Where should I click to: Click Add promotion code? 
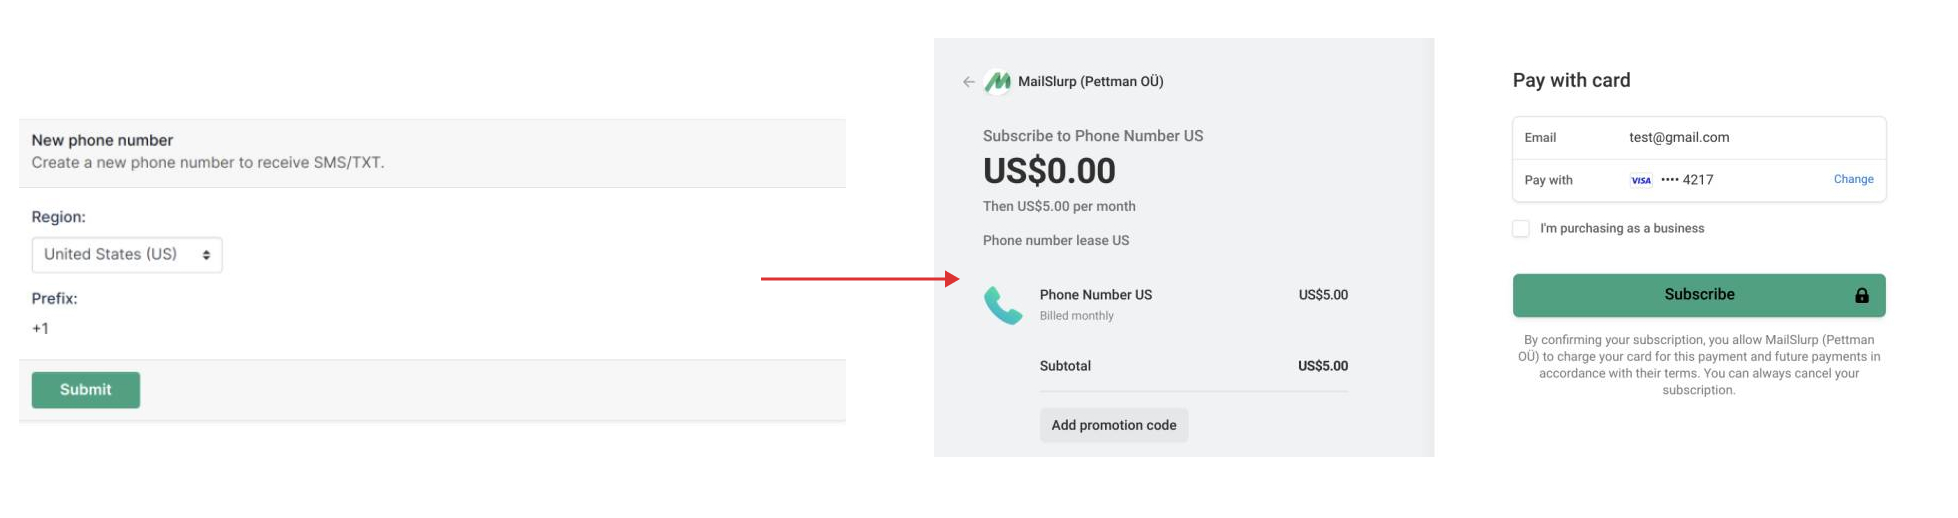(1113, 425)
